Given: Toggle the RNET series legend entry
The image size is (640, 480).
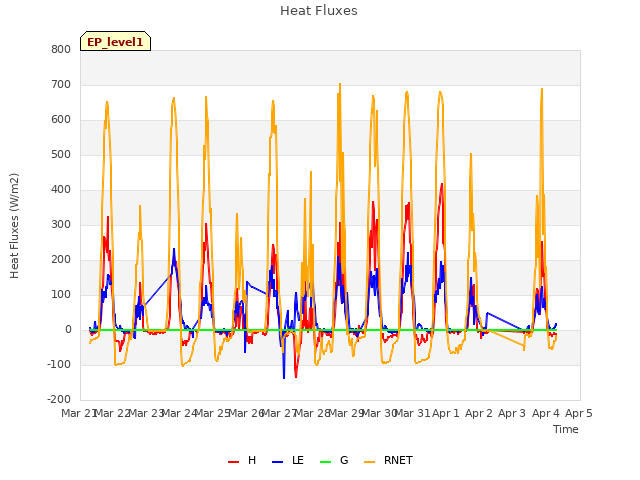Looking at the screenshot, I should click(388, 460).
